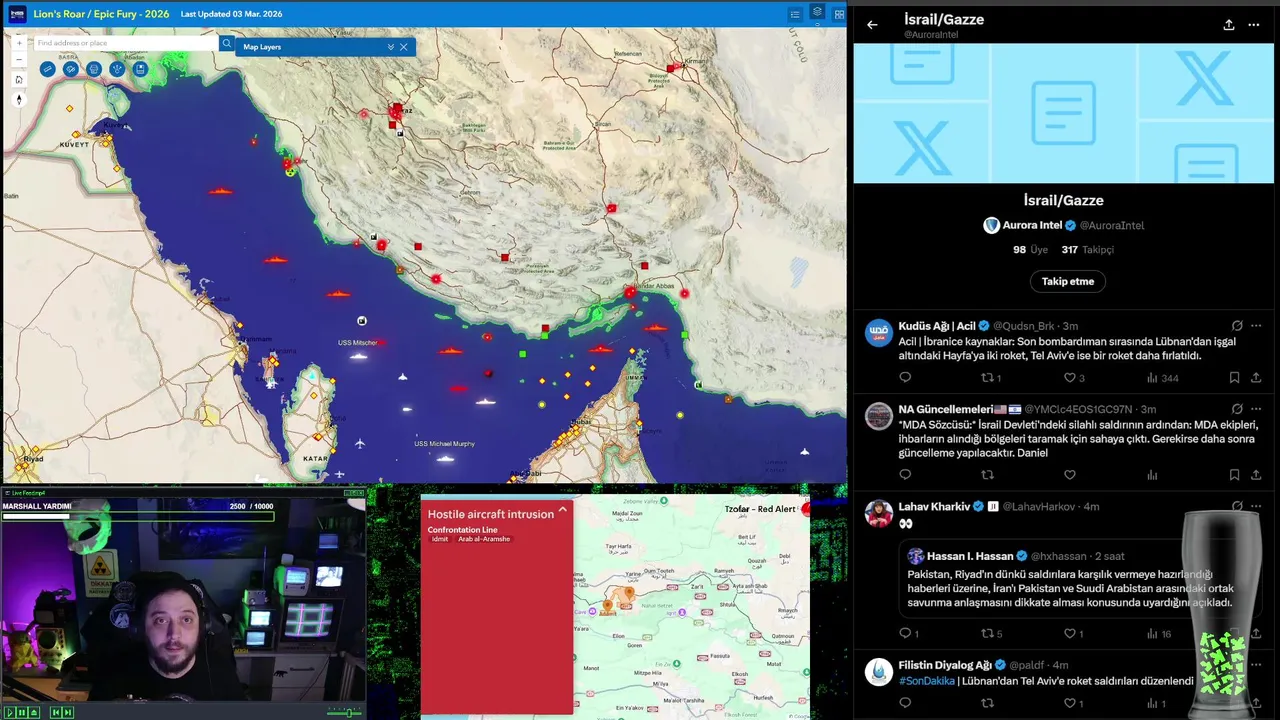The width and height of the screenshot is (1280, 720).
Task: Select the Idmit location tag in alert
Action: pos(440,539)
